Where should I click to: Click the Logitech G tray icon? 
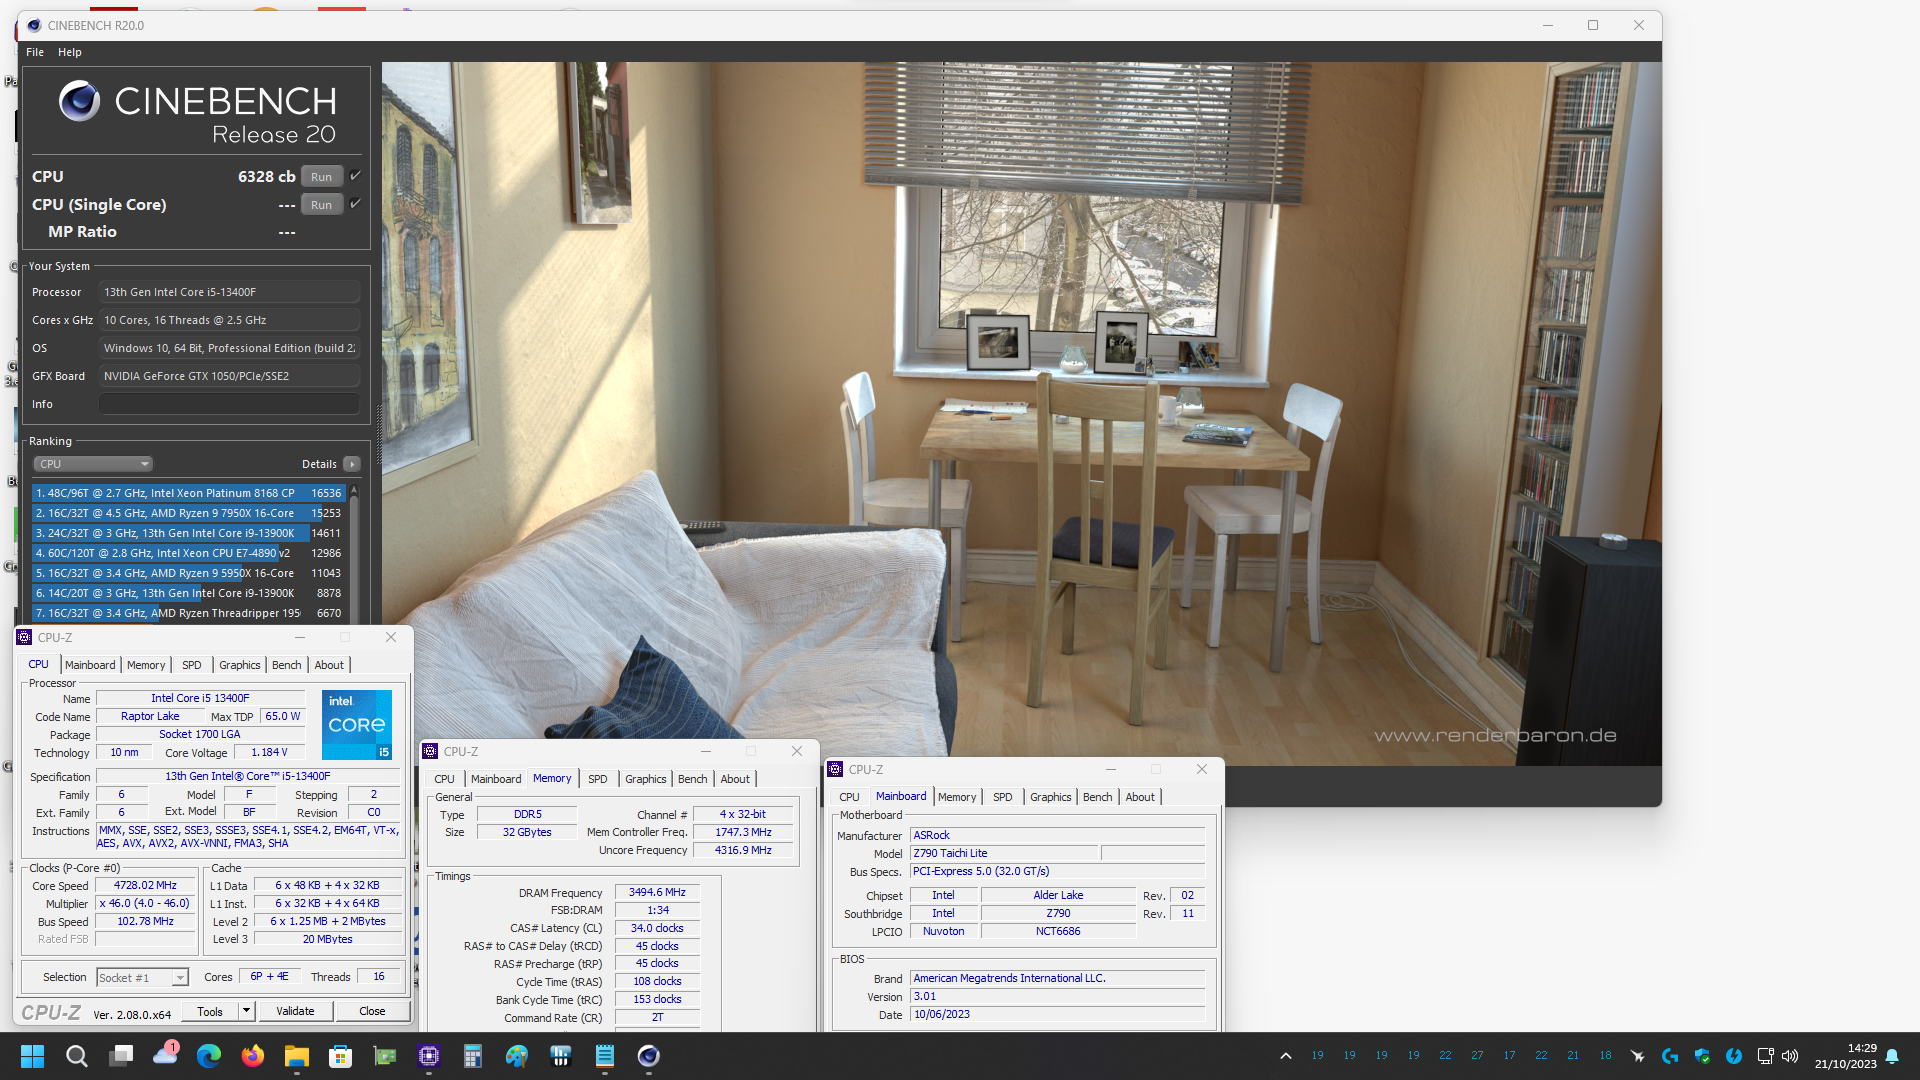click(x=1670, y=1056)
